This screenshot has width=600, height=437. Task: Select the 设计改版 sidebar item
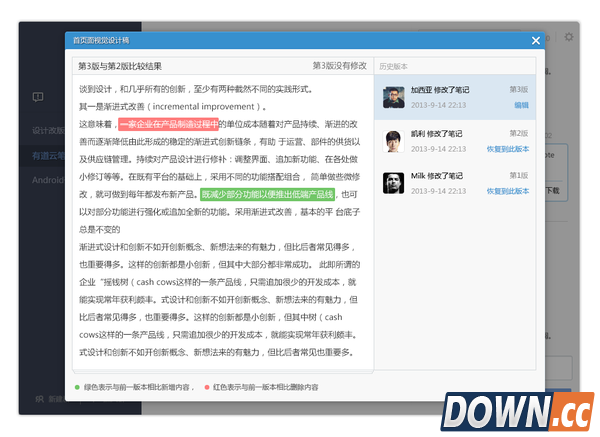[x=45, y=131]
